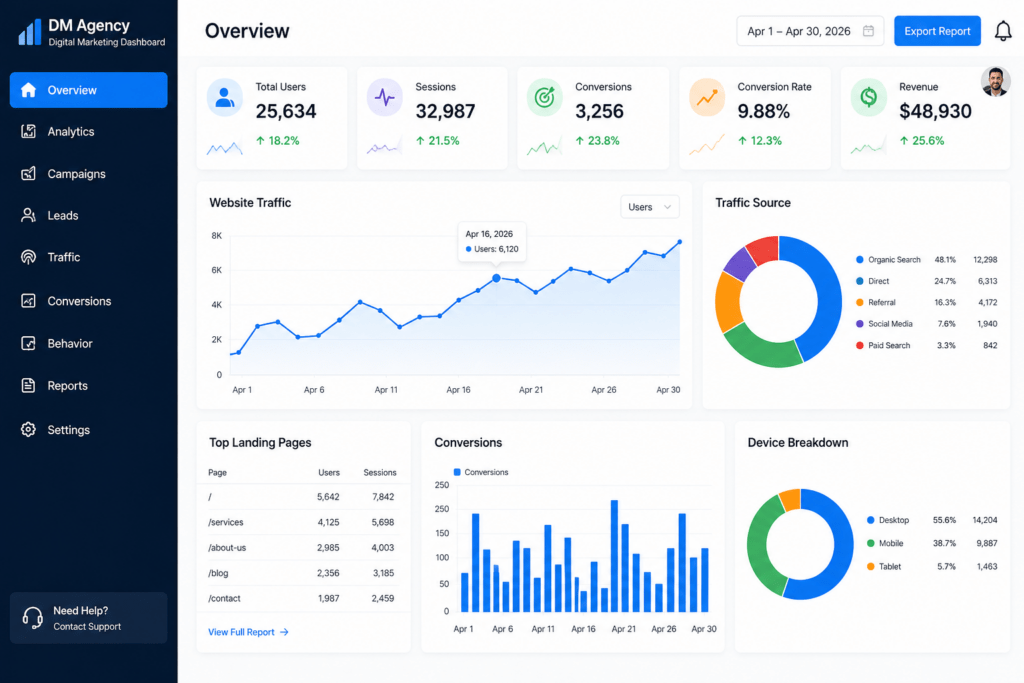1024x683 pixels.
Task: Click the DM Agency bar-chart logo
Action: (29, 31)
